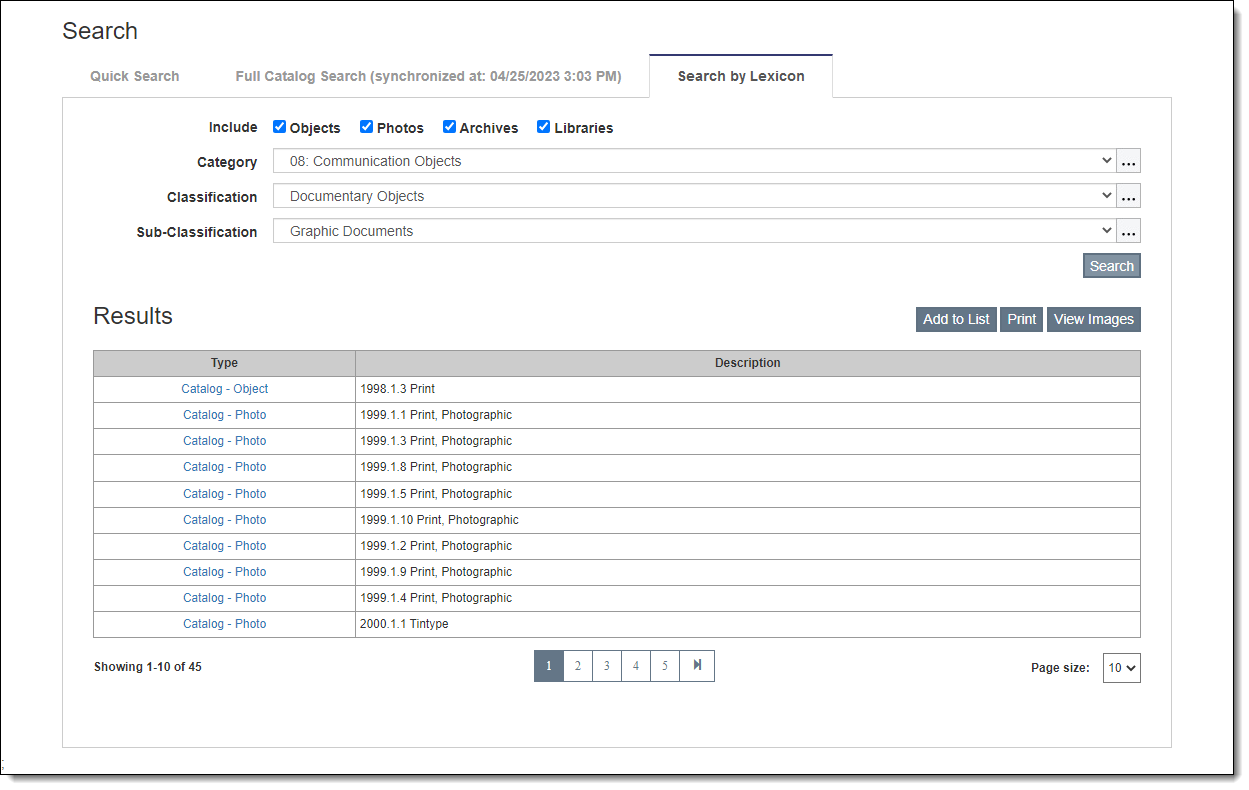The image size is (1249, 790).
Task: Open the Full Catalog Search tab
Action: (428, 76)
